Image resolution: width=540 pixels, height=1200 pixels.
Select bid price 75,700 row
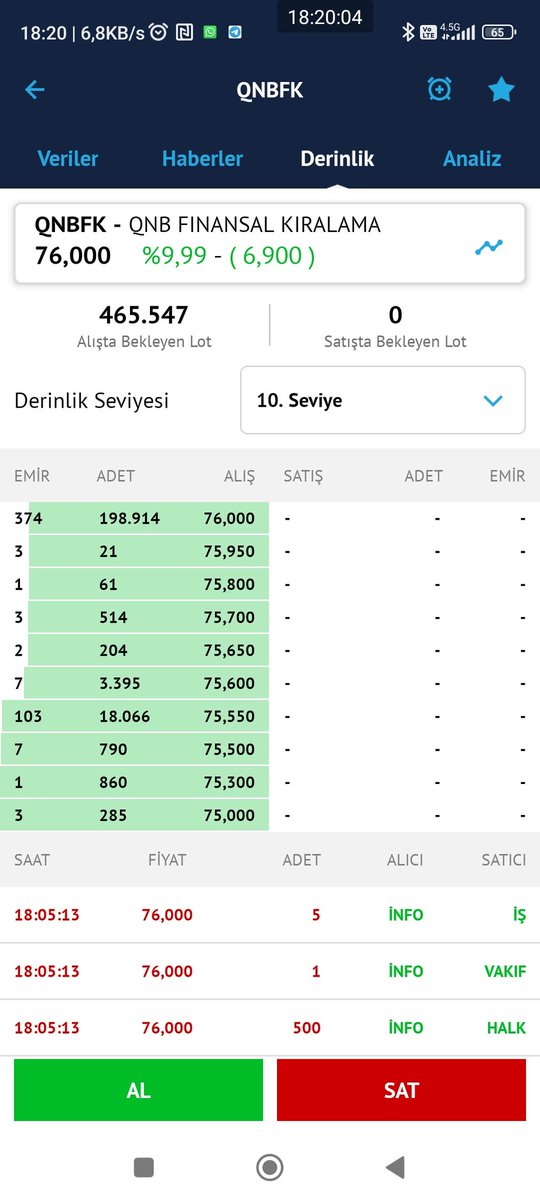[135, 617]
